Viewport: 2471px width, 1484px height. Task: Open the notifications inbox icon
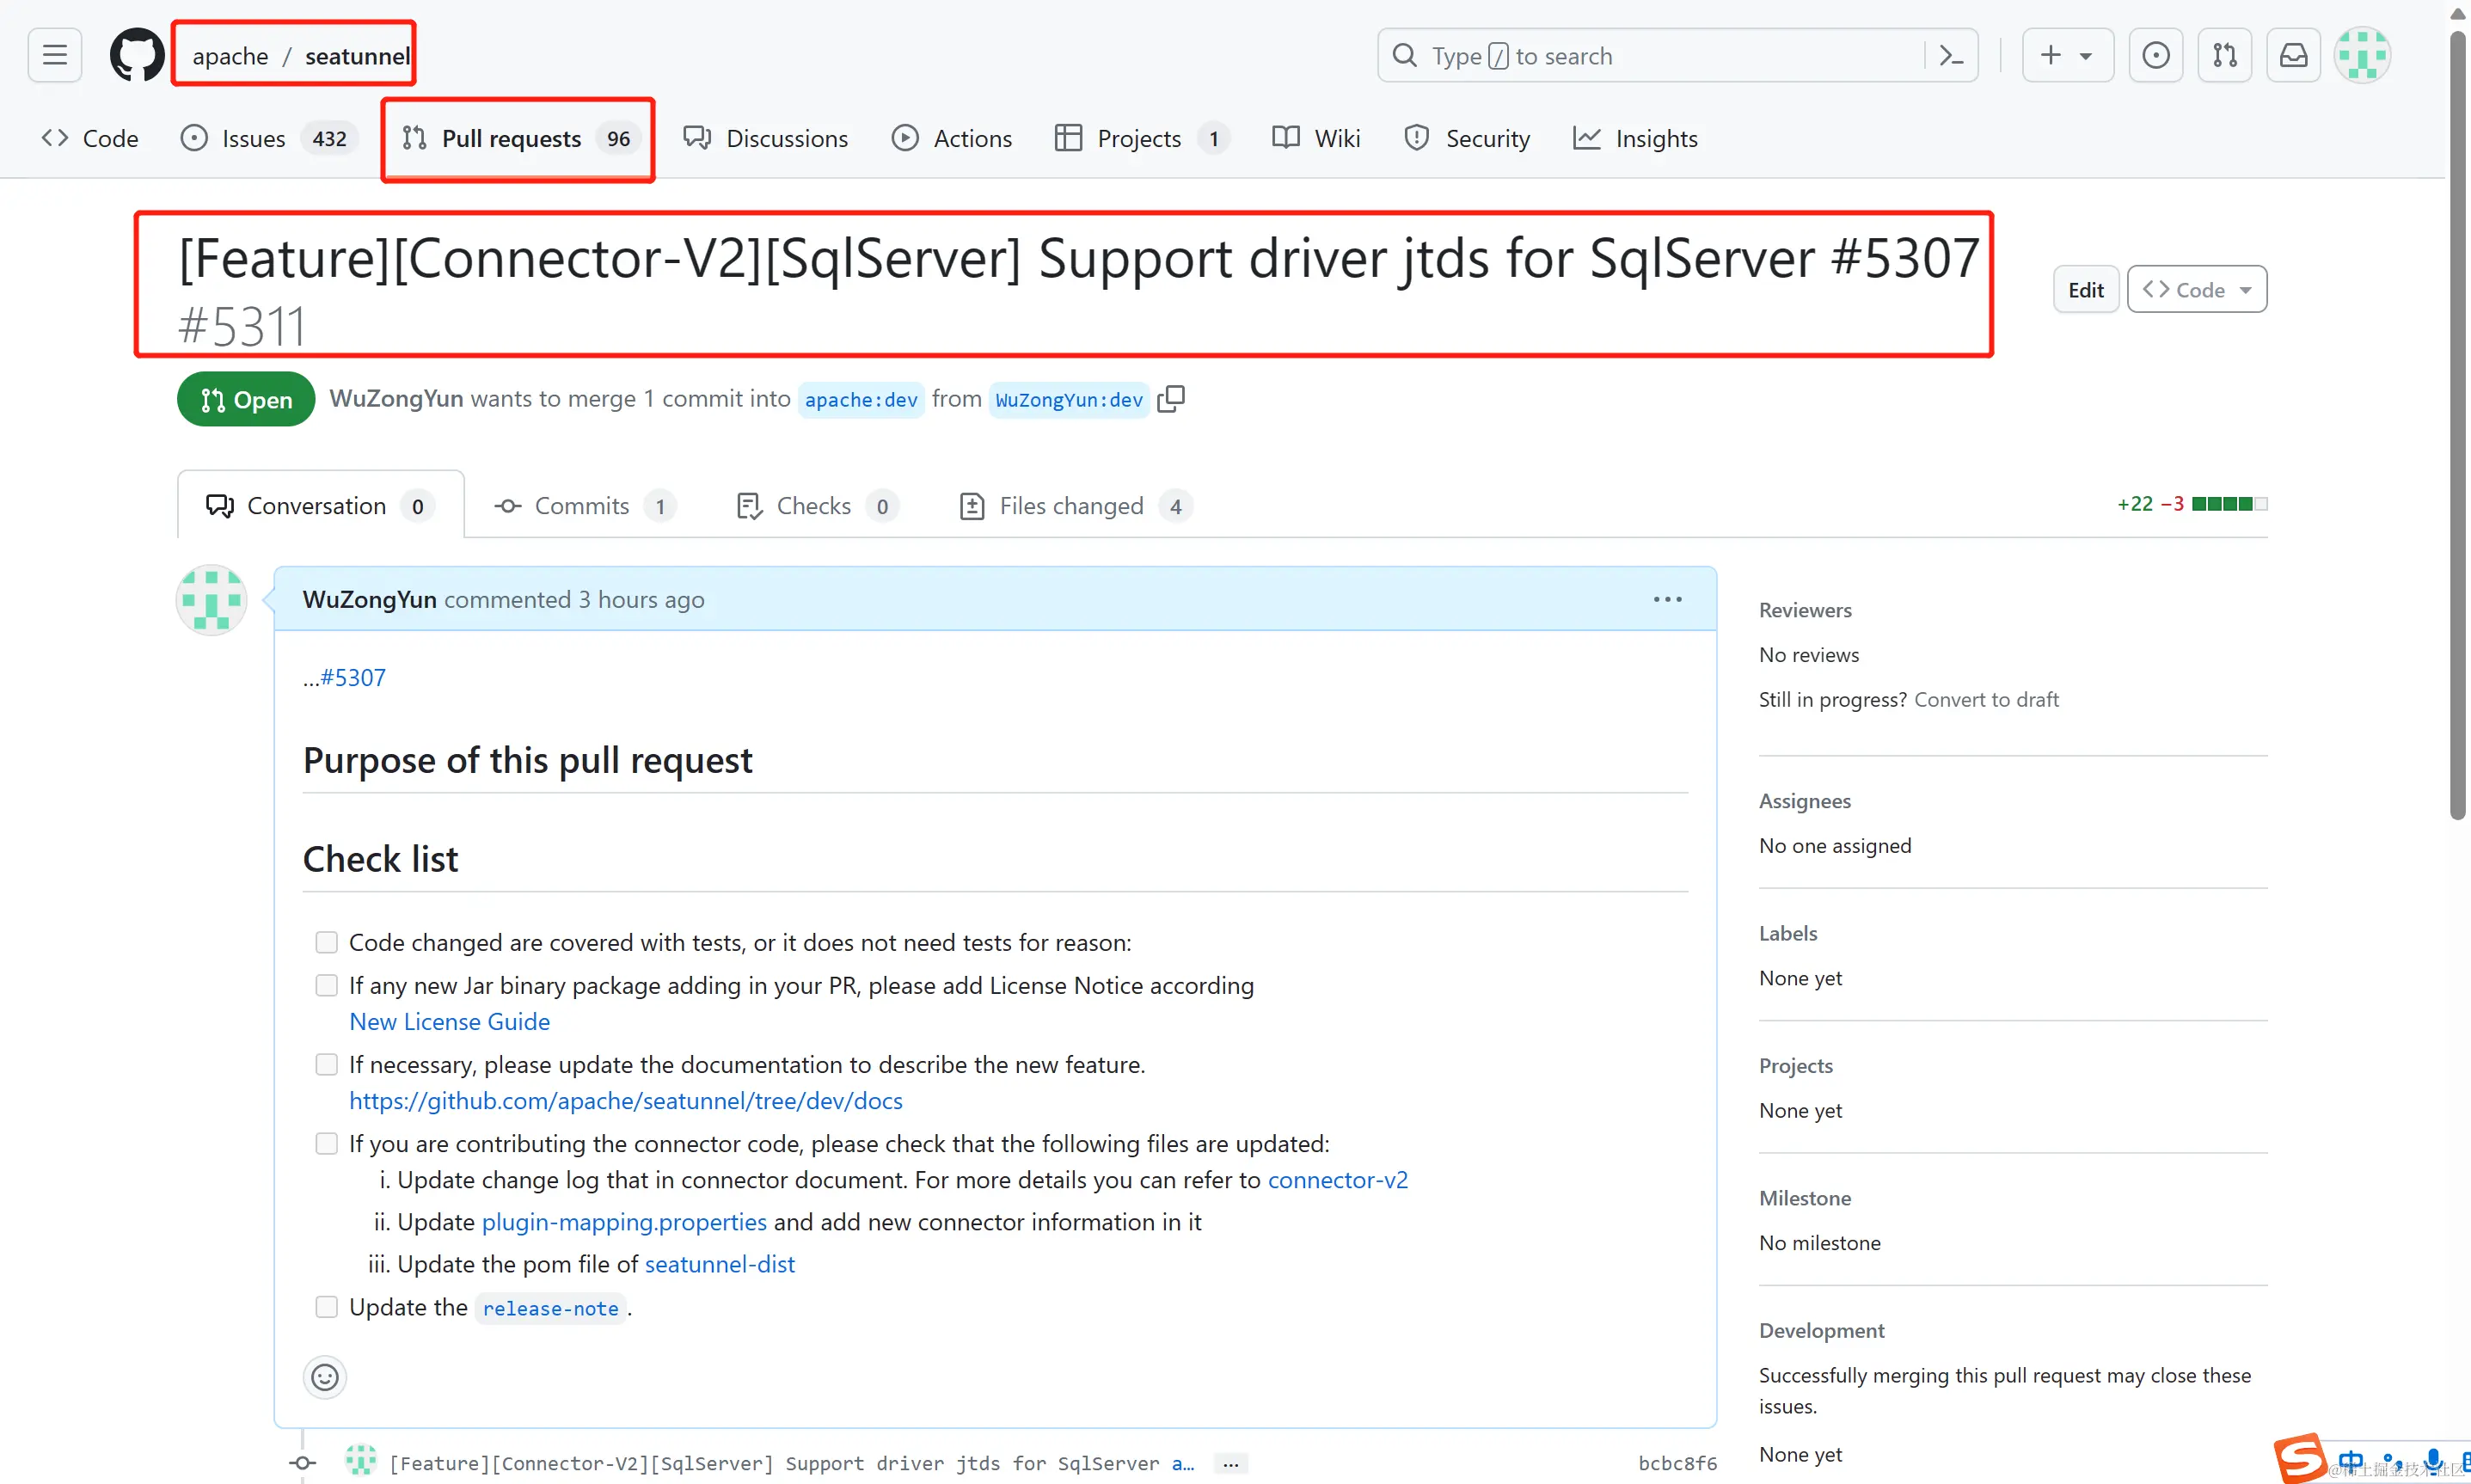point(2293,55)
